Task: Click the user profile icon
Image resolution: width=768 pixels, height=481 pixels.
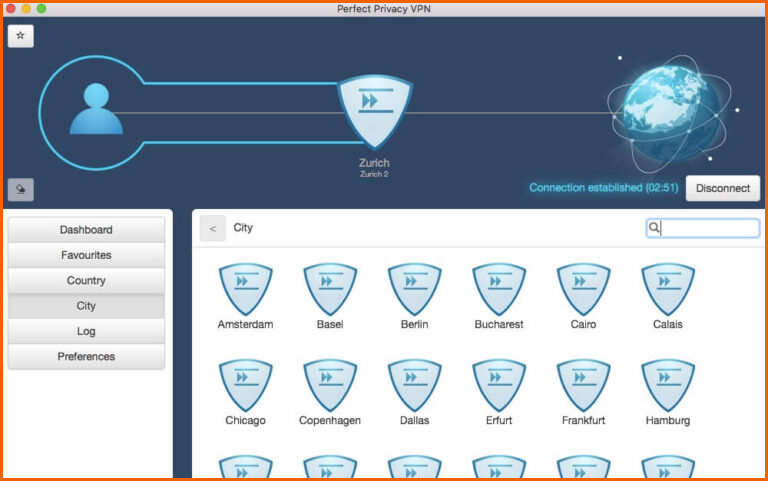Action: pyautogui.click(x=96, y=109)
